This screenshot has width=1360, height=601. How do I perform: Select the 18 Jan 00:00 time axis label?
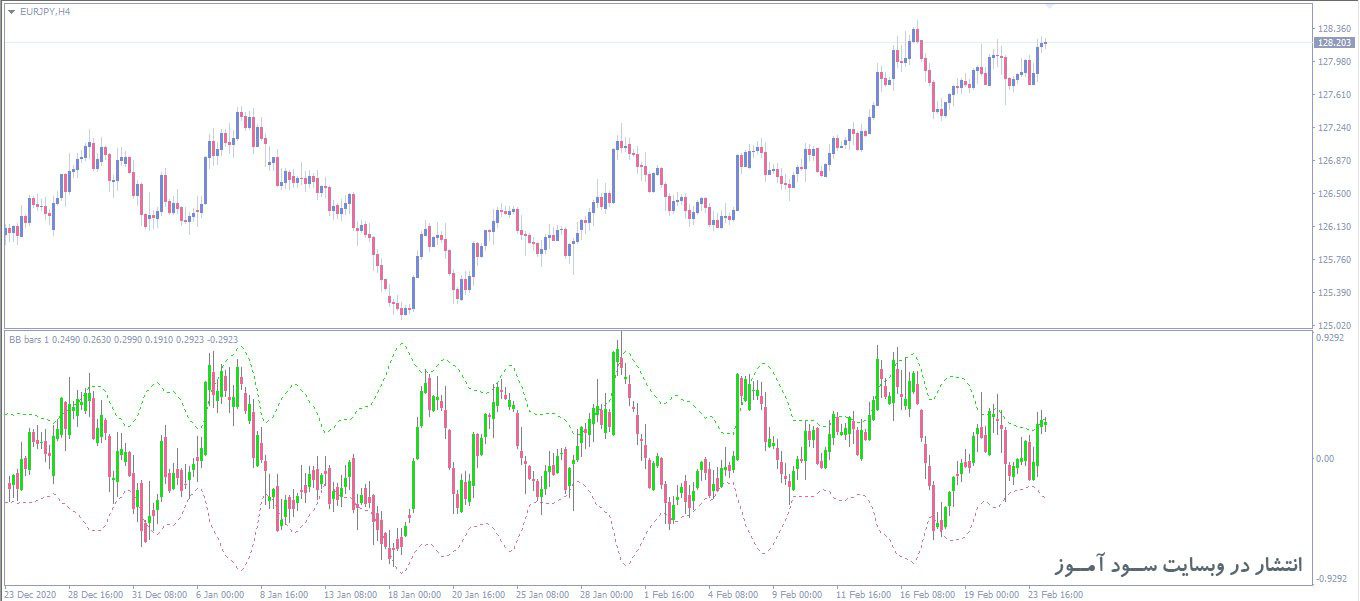(x=414, y=594)
